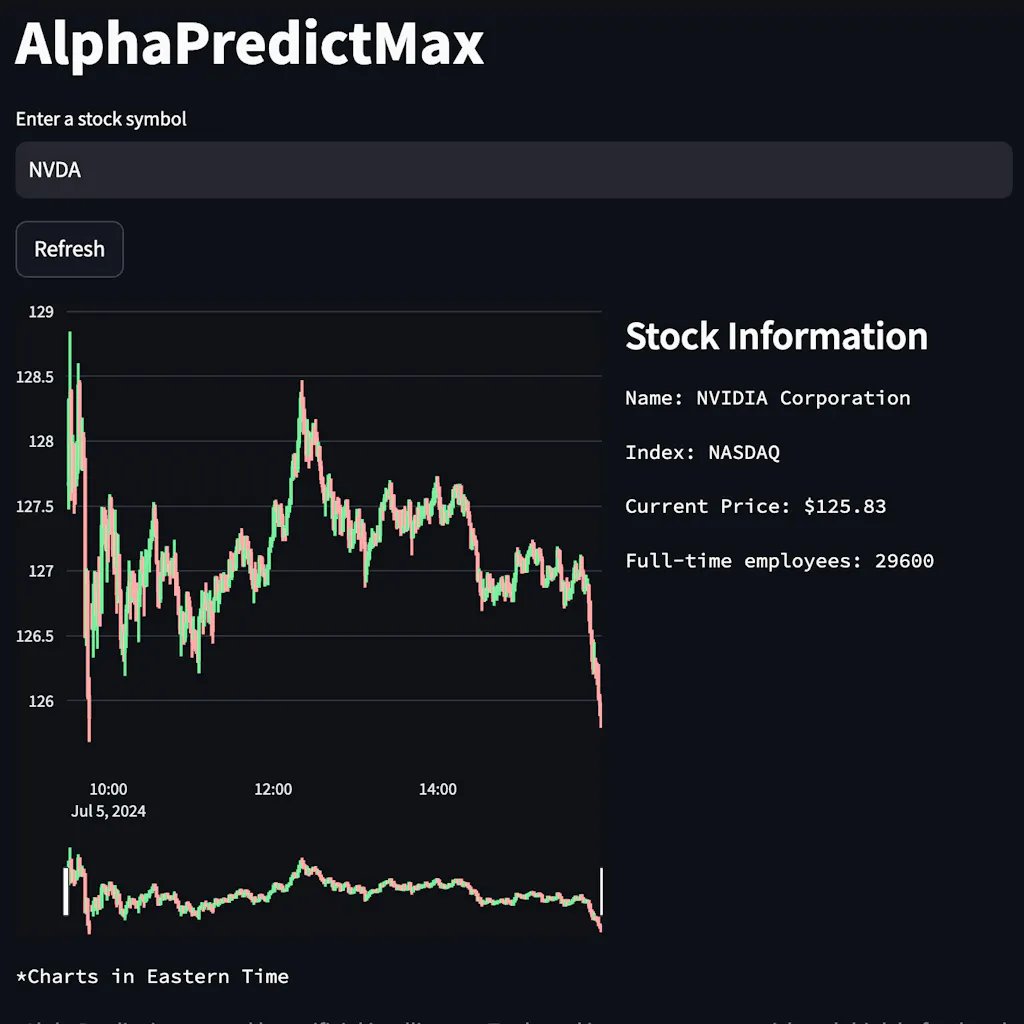The height and width of the screenshot is (1024, 1024).
Task: Click the Stock Information heading
Action: pos(777,337)
